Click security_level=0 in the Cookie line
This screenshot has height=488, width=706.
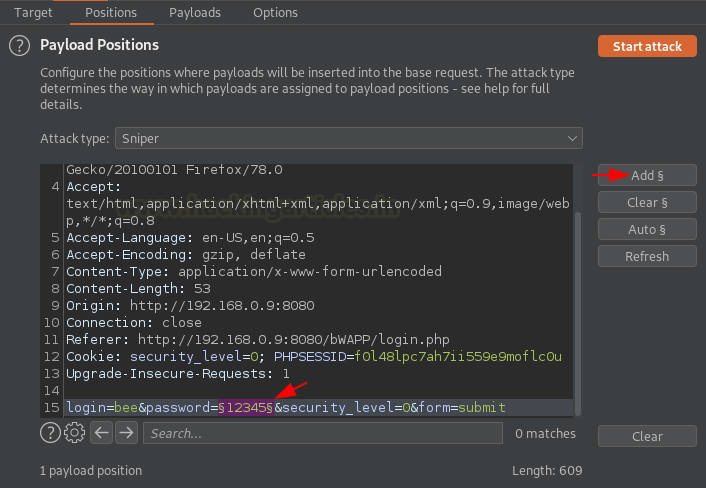pos(194,357)
